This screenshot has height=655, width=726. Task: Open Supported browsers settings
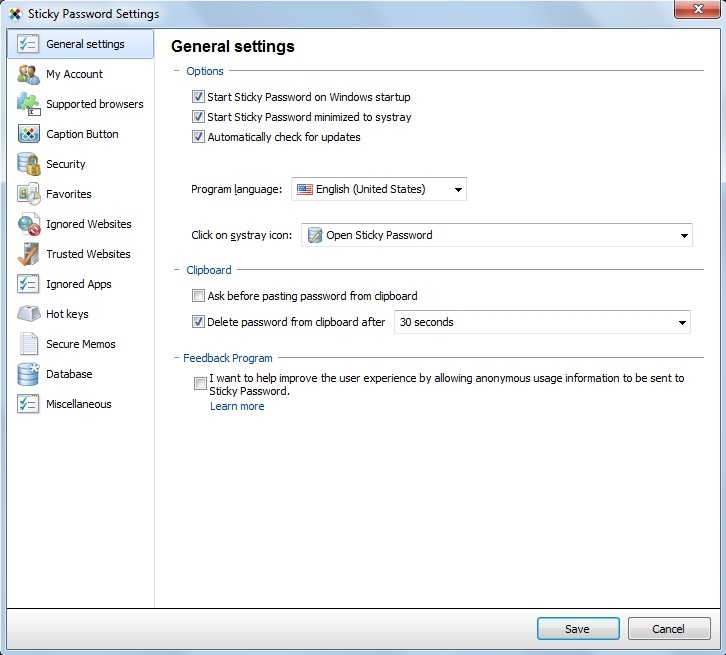pos(81,104)
